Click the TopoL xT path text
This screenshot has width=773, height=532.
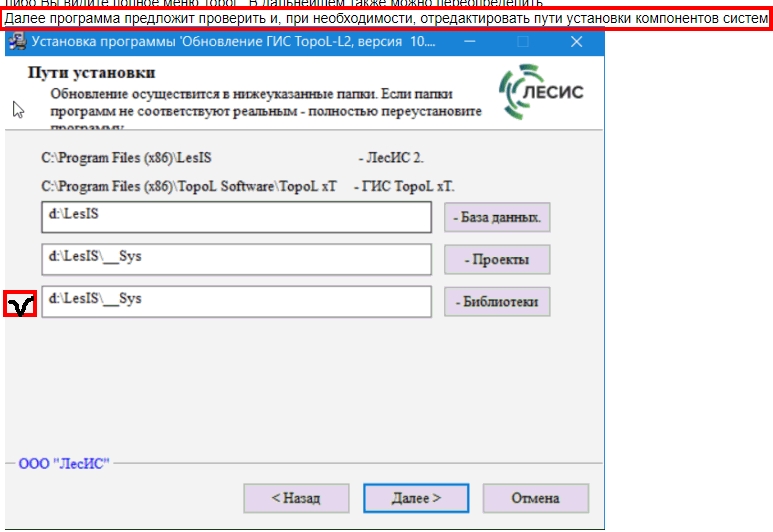189,186
